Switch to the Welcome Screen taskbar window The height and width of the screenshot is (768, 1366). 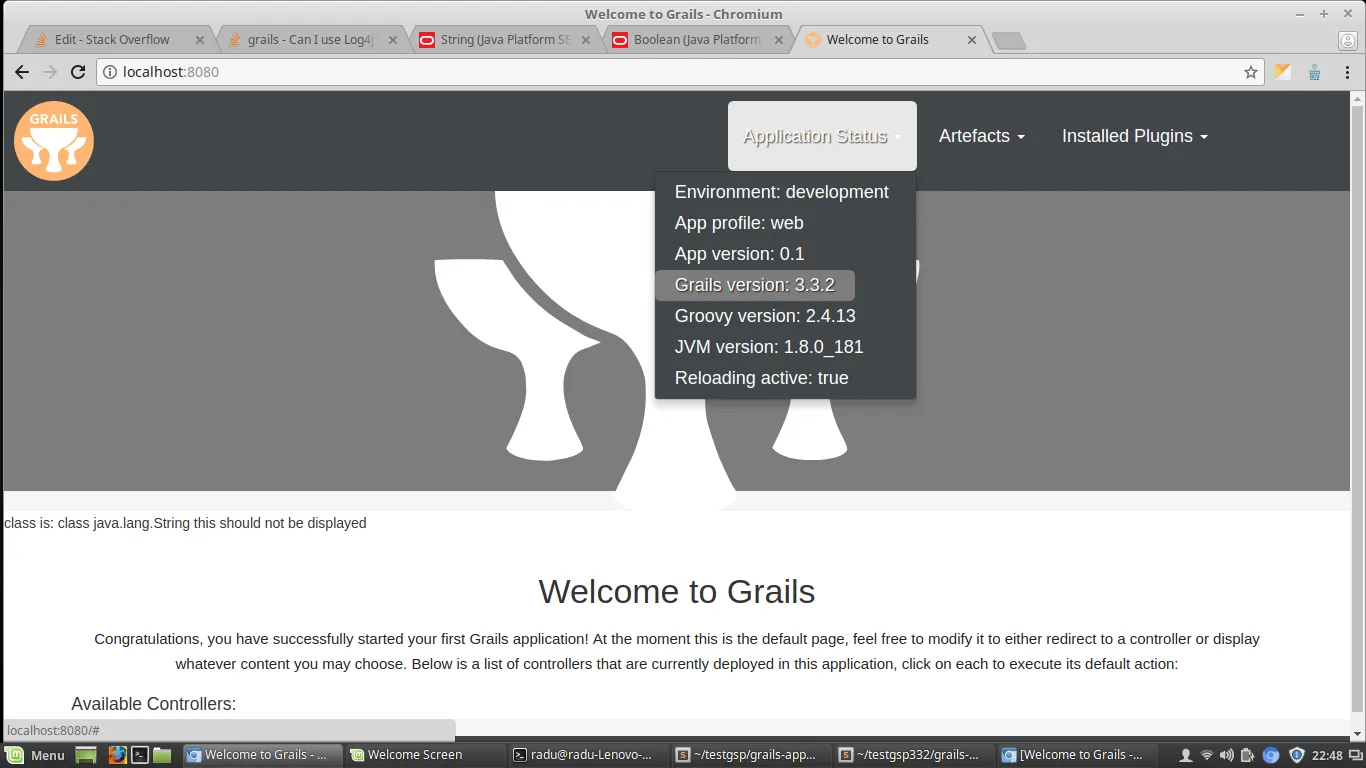click(426, 755)
